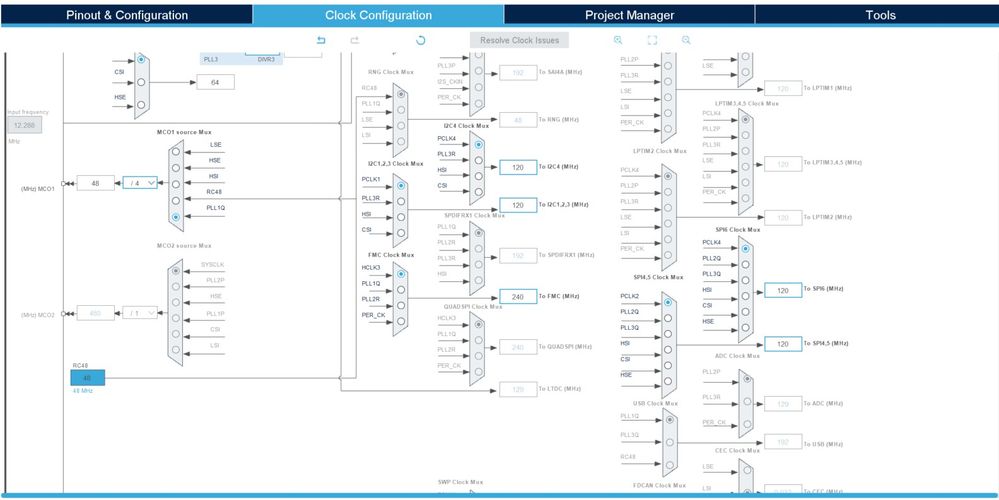The width and height of the screenshot is (999, 500).
Task: Choose CSI in the SPI4,5 Clock Mux
Action: click(668, 366)
